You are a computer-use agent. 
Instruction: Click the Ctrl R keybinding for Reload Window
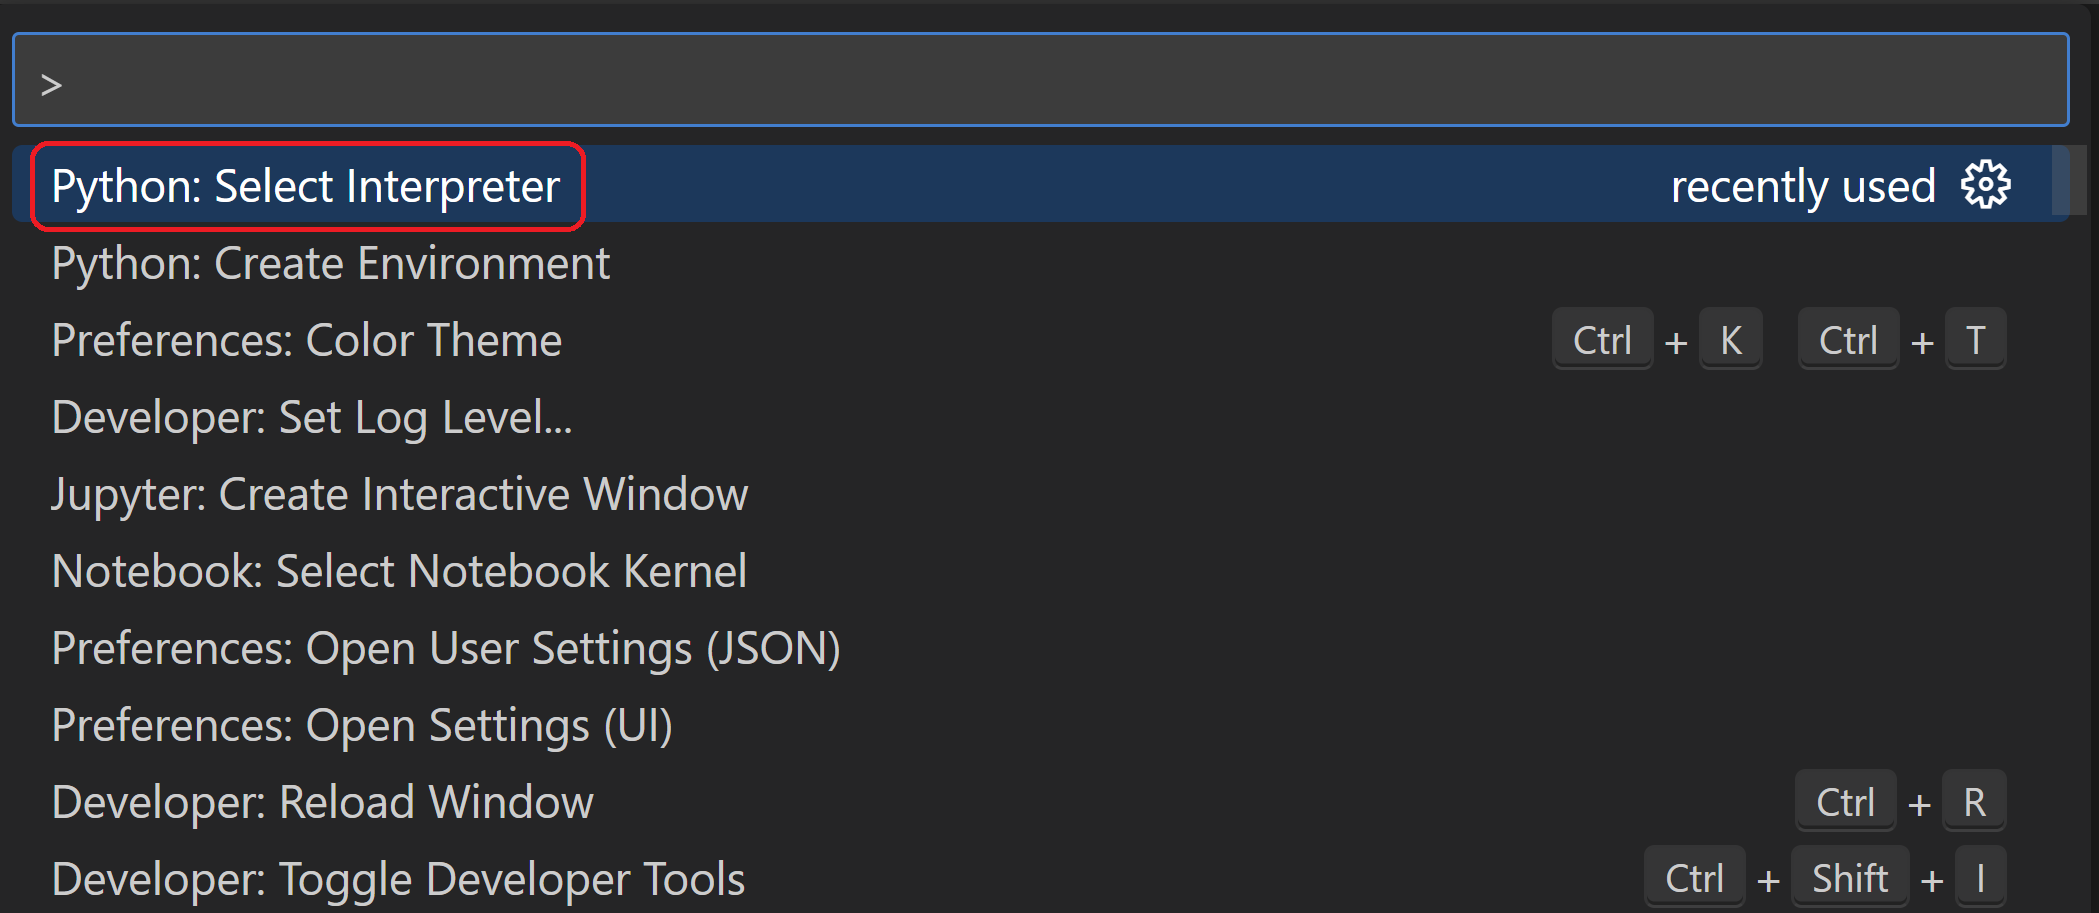1900,803
